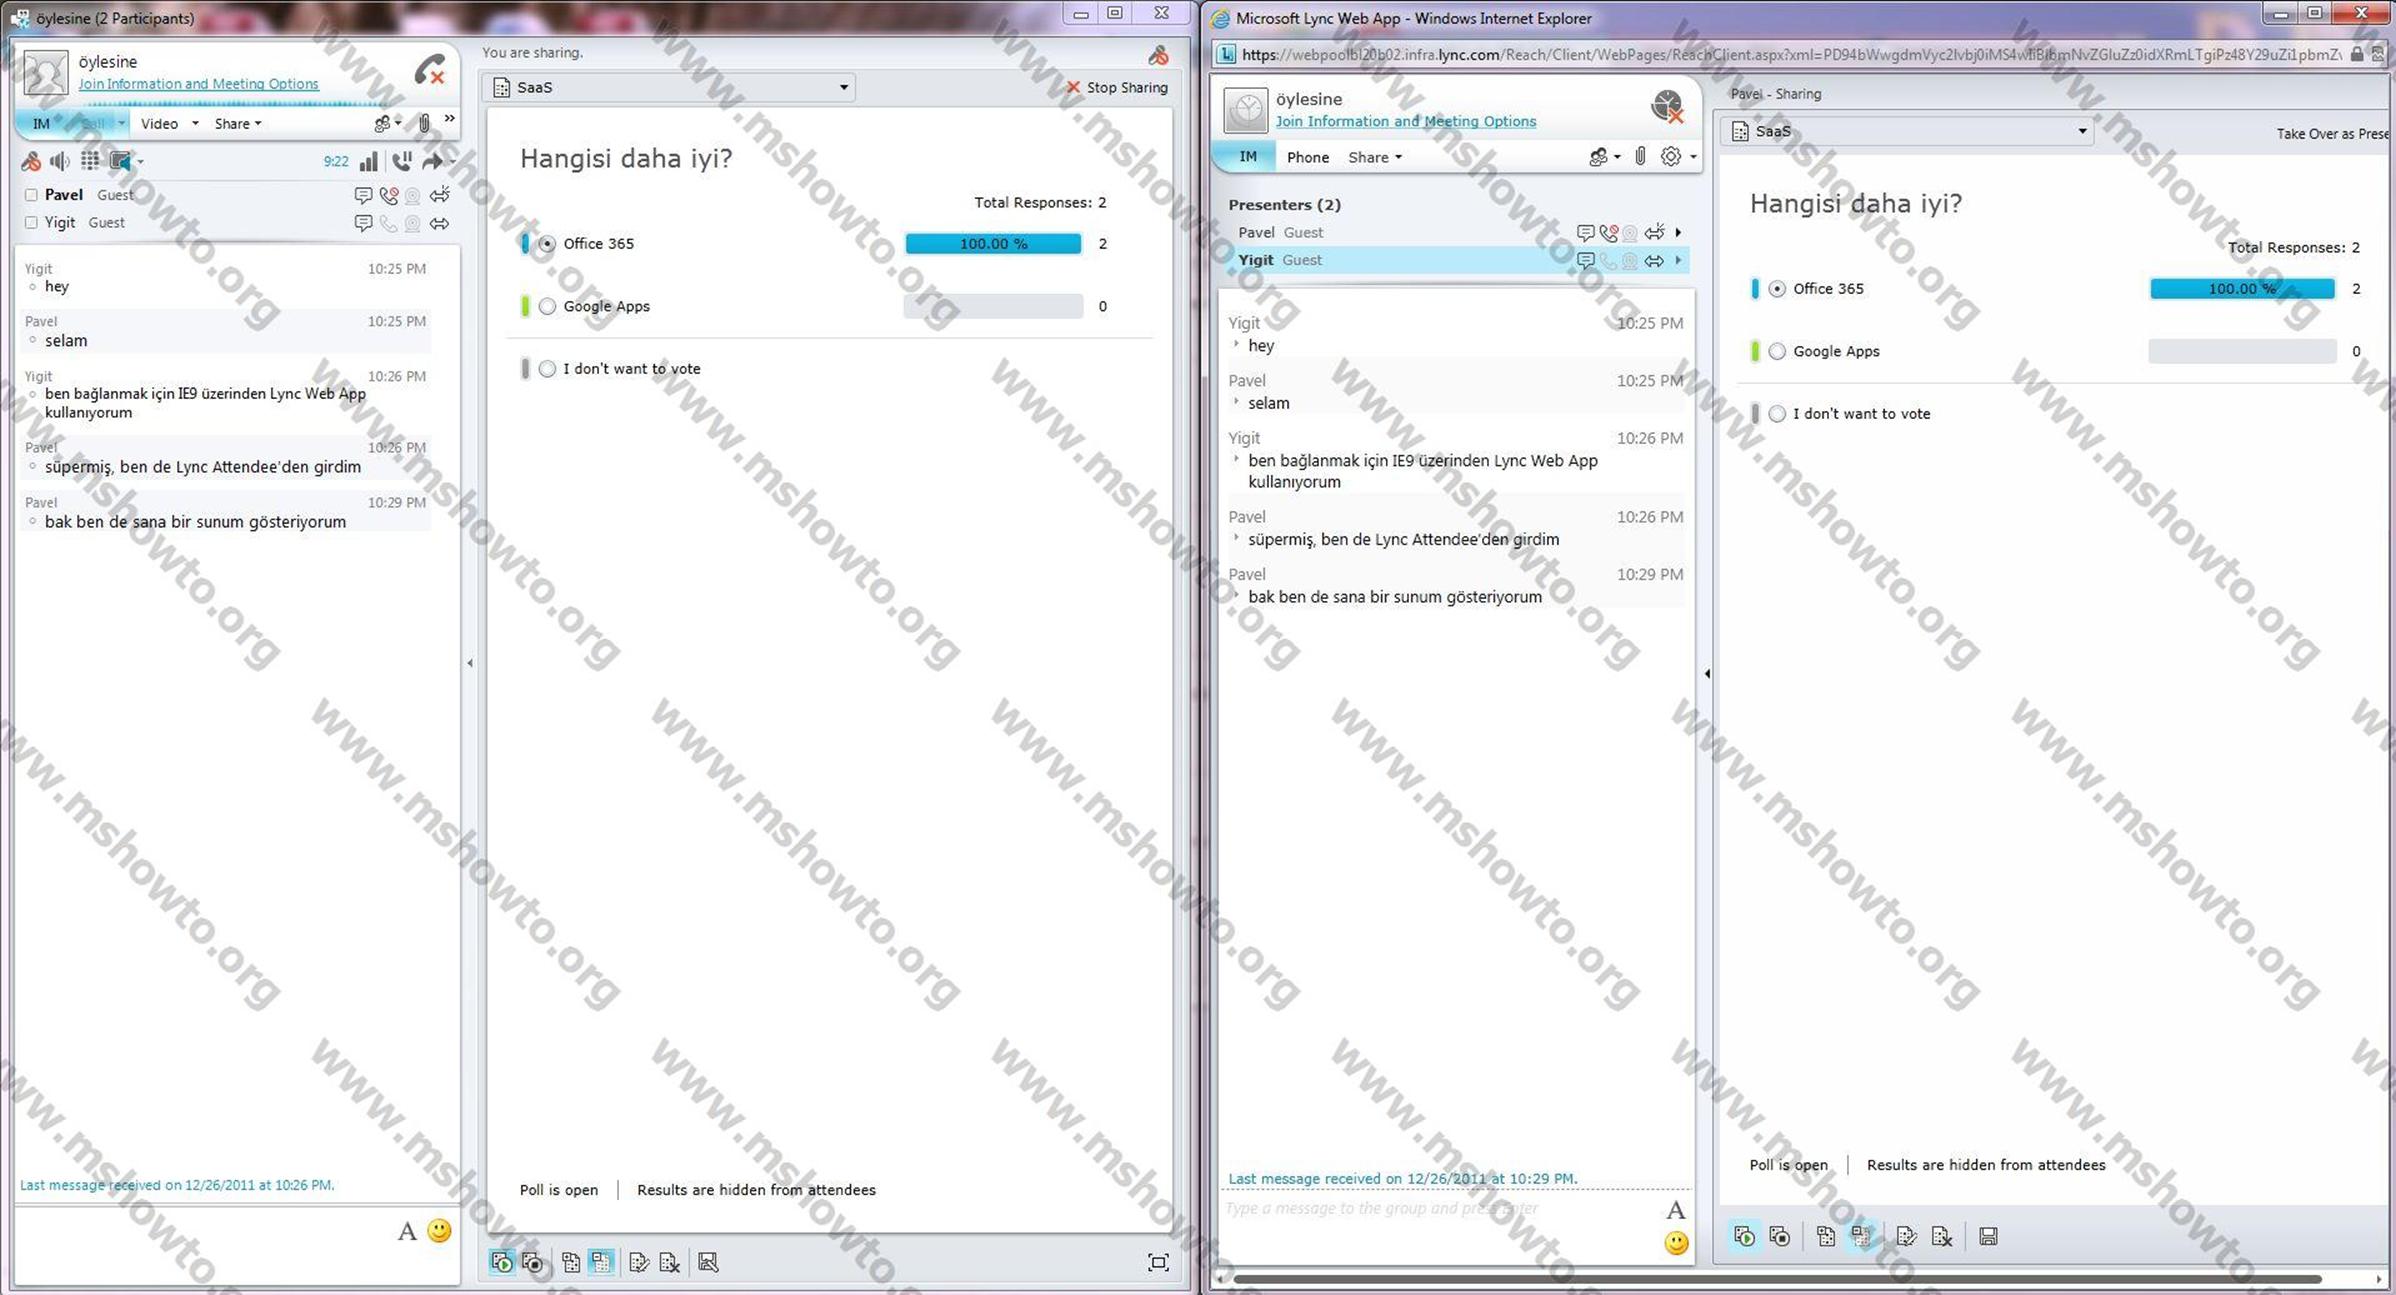Check the Yigit participant checkbox
2396x1295 pixels.
point(31,223)
